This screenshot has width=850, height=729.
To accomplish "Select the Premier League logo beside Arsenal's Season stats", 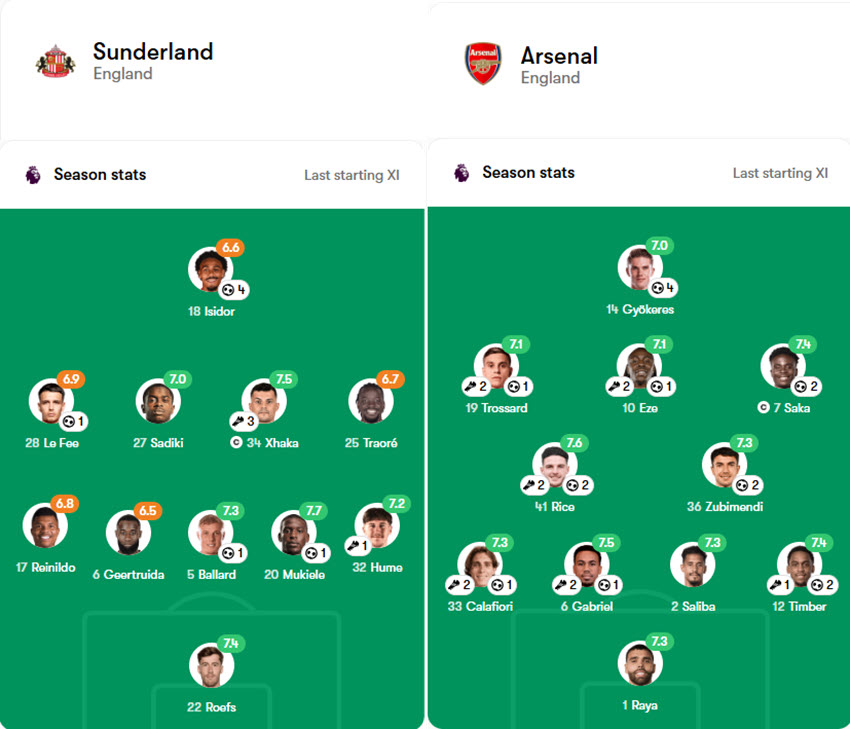I will (x=460, y=172).
